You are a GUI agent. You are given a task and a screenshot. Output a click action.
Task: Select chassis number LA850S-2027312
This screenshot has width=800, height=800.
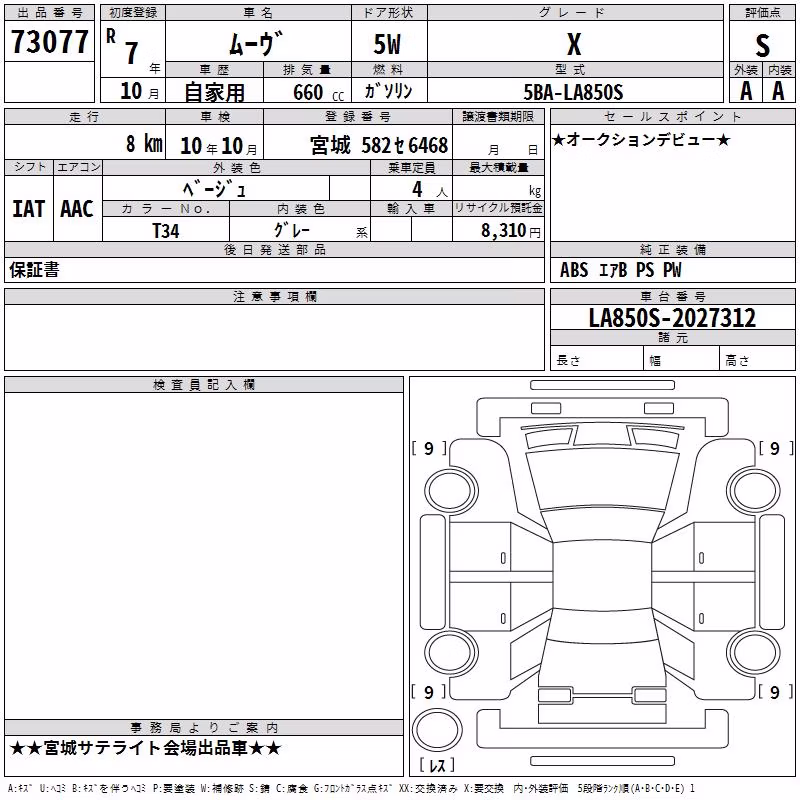click(x=672, y=317)
